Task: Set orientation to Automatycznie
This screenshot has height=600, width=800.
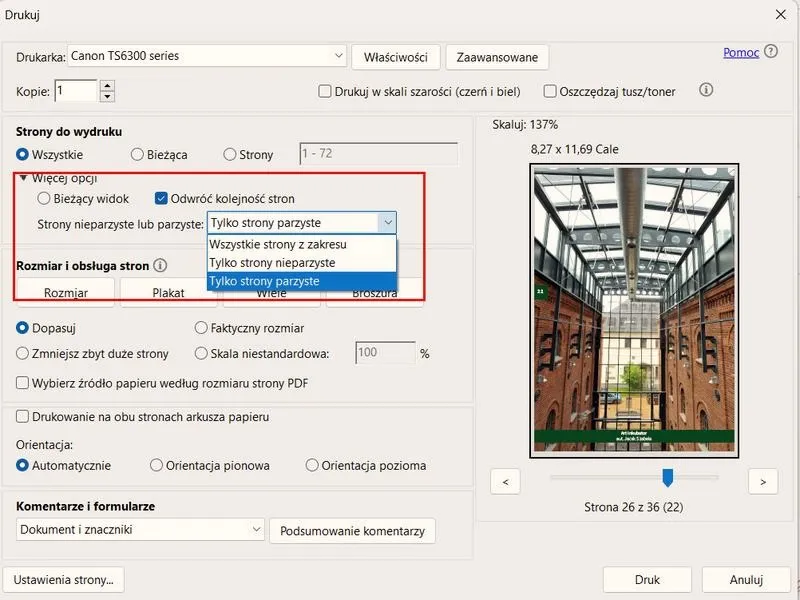Action: pyautogui.click(x=22, y=465)
